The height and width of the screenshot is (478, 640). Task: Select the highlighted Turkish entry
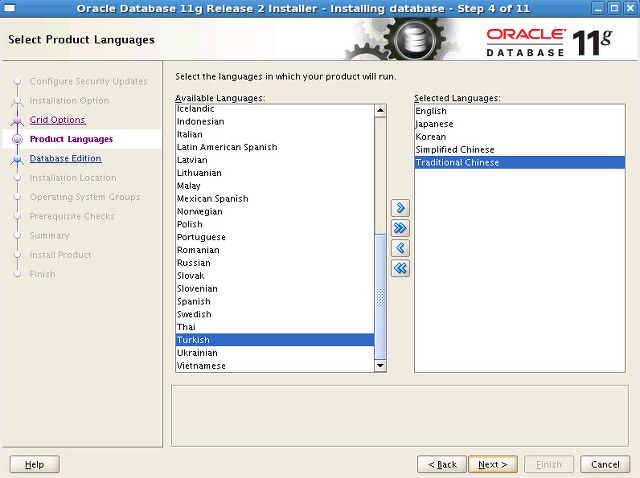pos(275,340)
